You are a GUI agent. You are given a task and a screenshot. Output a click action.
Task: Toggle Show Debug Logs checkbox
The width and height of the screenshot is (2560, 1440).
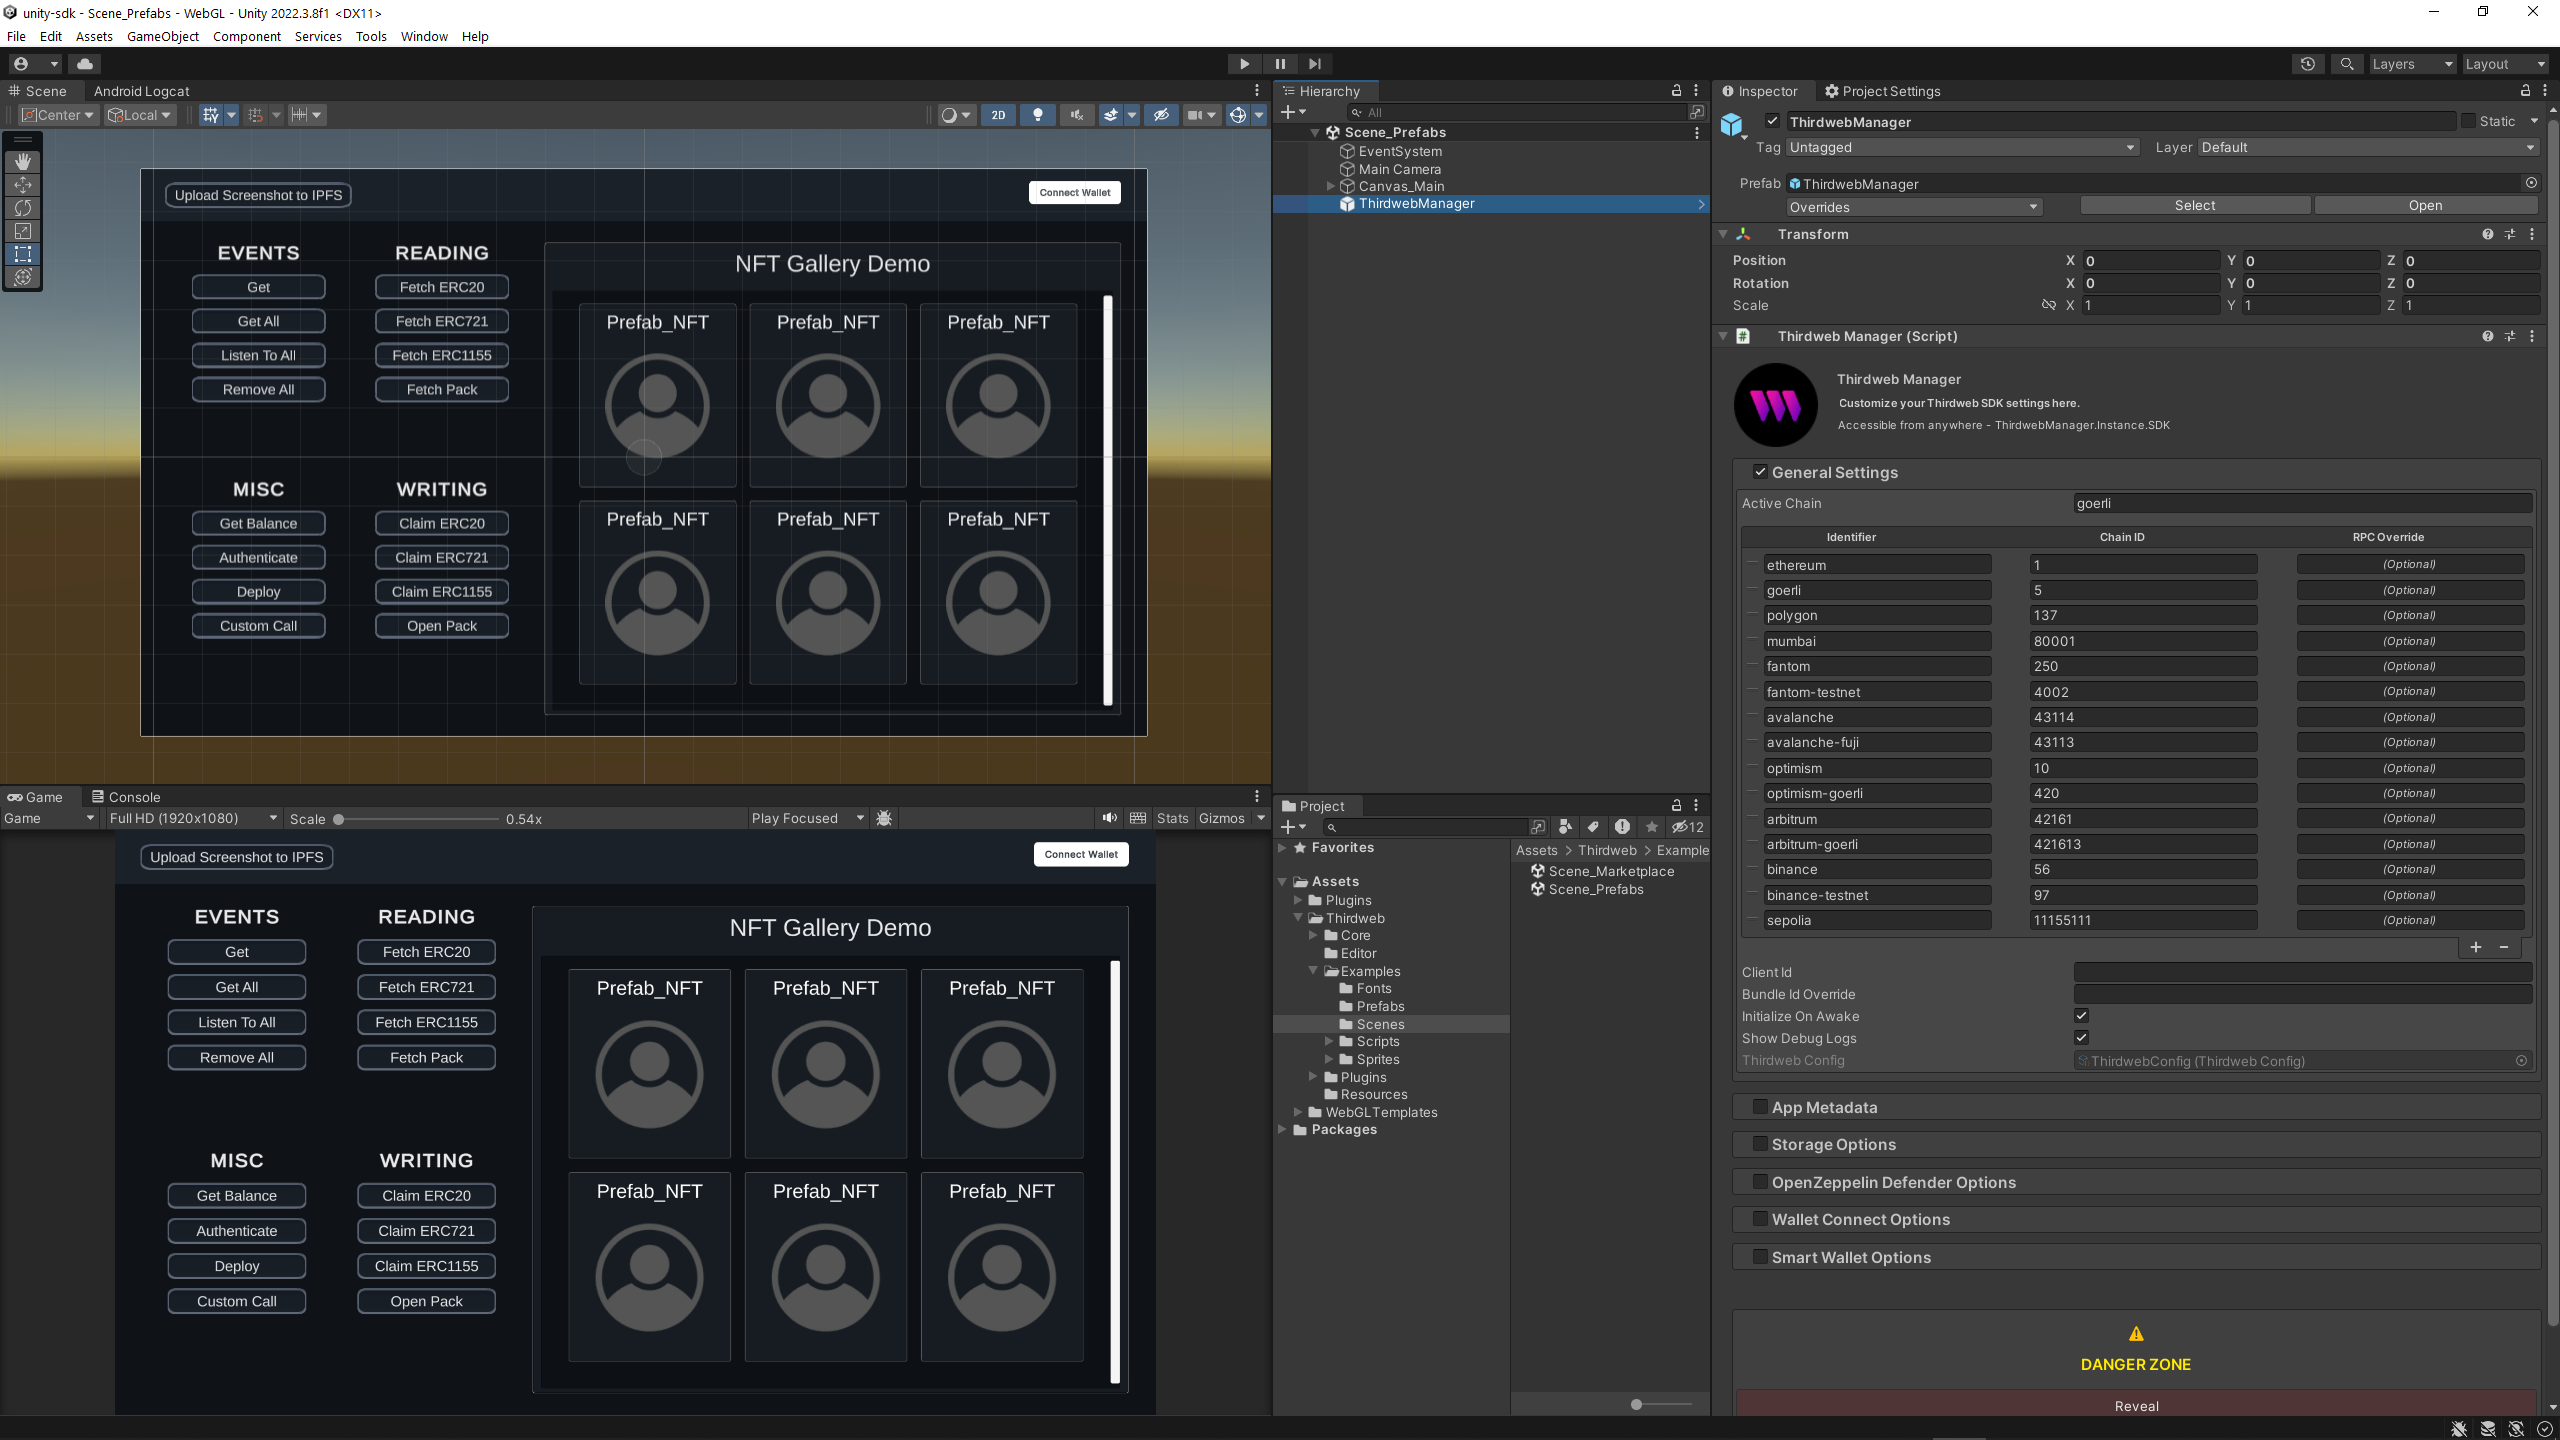coord(2082,1037)
